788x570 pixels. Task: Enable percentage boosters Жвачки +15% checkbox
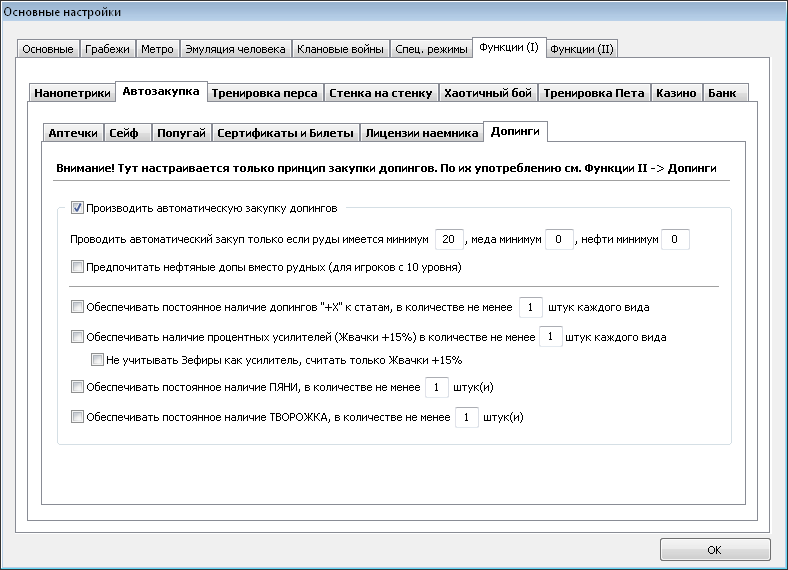[77, 336]
